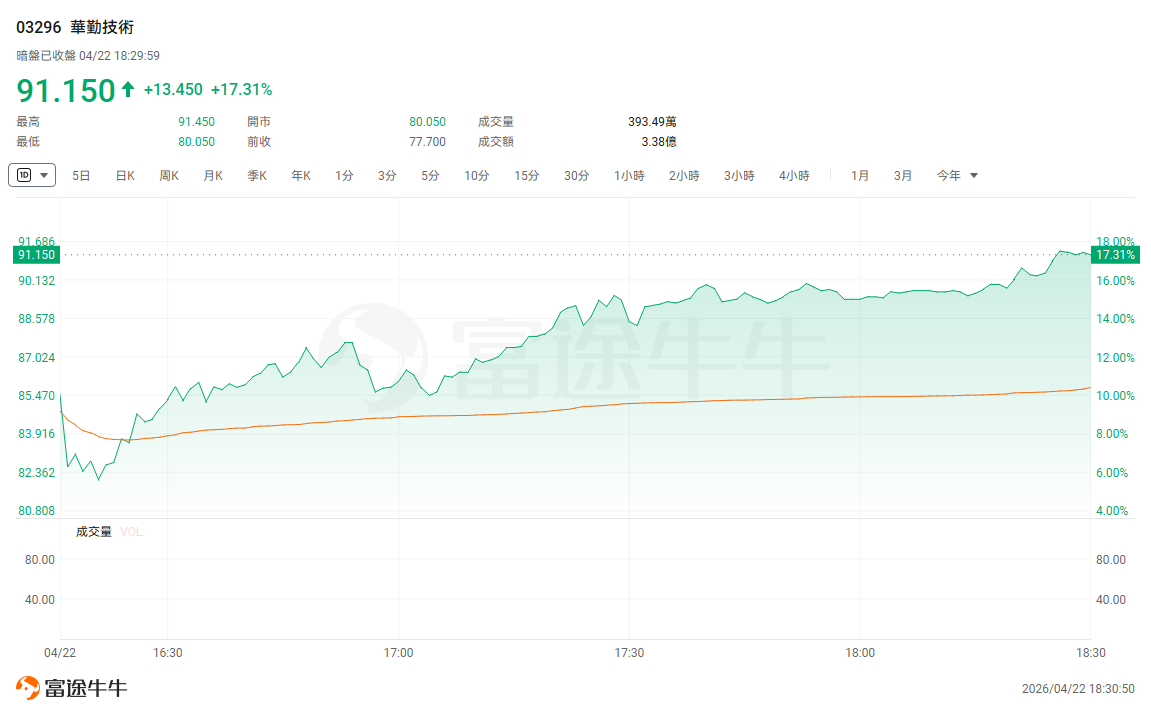Image resolution: width=1151 pixels, height=715 pixels.
Task: Select the 月K monthly chart
Action: coord(213,175)
